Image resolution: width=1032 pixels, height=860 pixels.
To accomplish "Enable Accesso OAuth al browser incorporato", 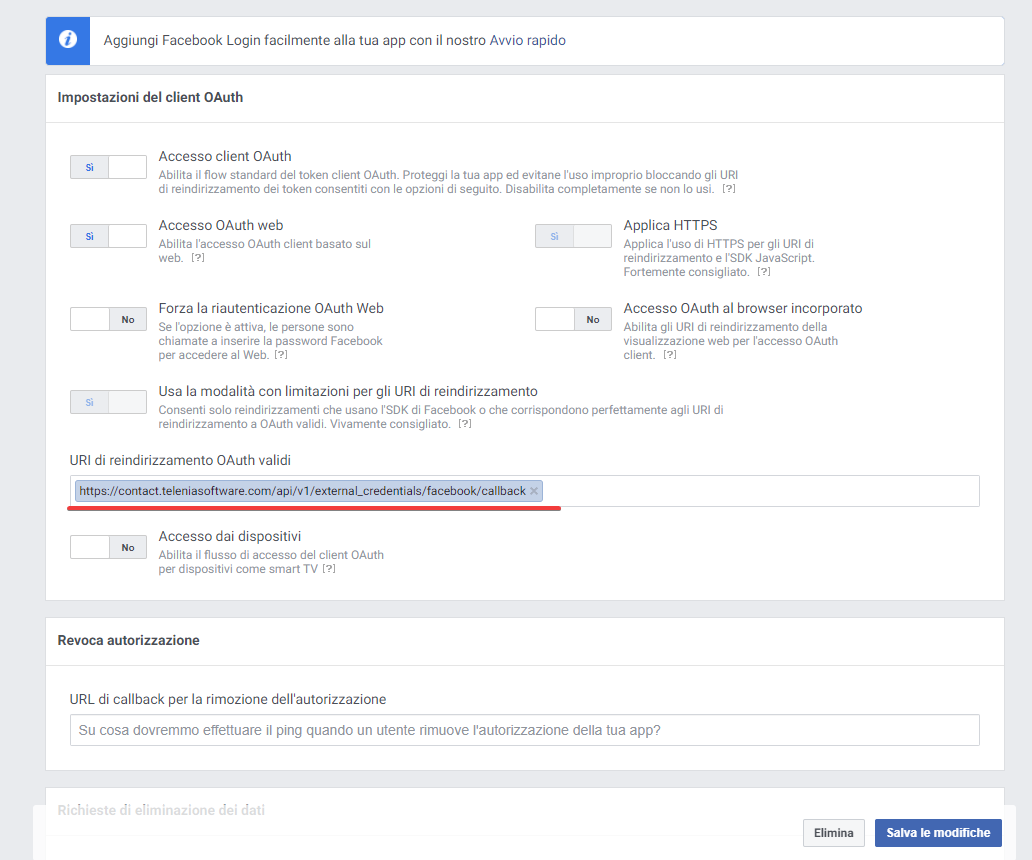I will [x=573, y=319].
